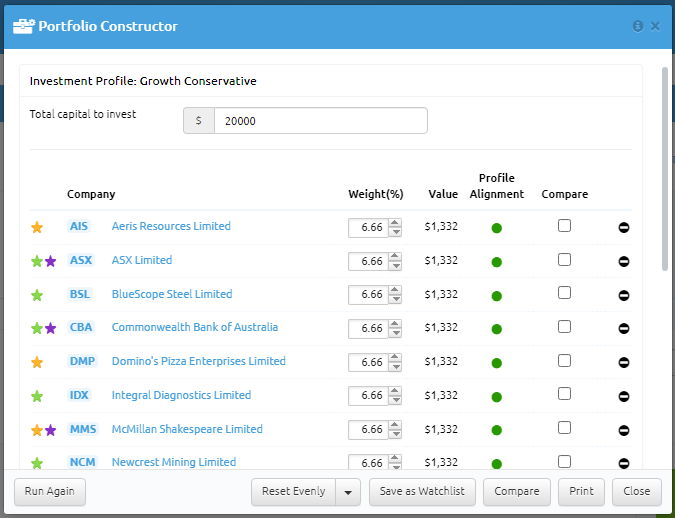Tick the Compare checkbox for BlueScope Steel
675x518 pixels.
pyautogui.click(x=564, y=293)
